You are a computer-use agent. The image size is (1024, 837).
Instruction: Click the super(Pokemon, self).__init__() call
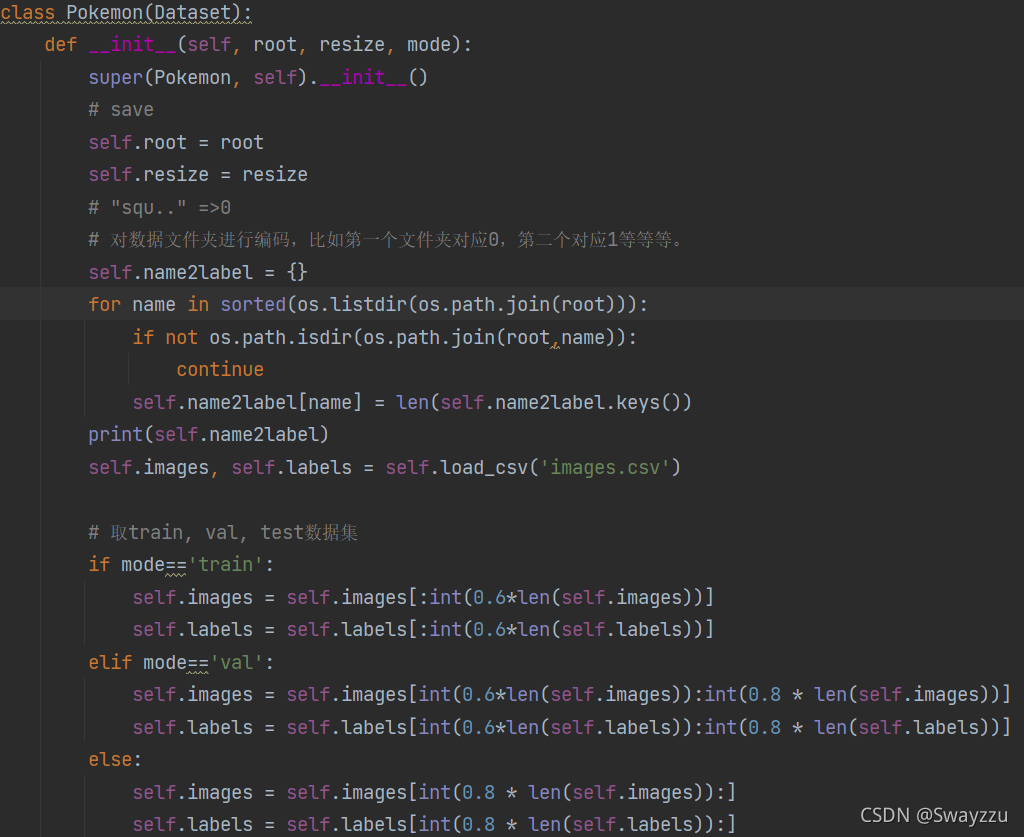click(x=258, y=77)
